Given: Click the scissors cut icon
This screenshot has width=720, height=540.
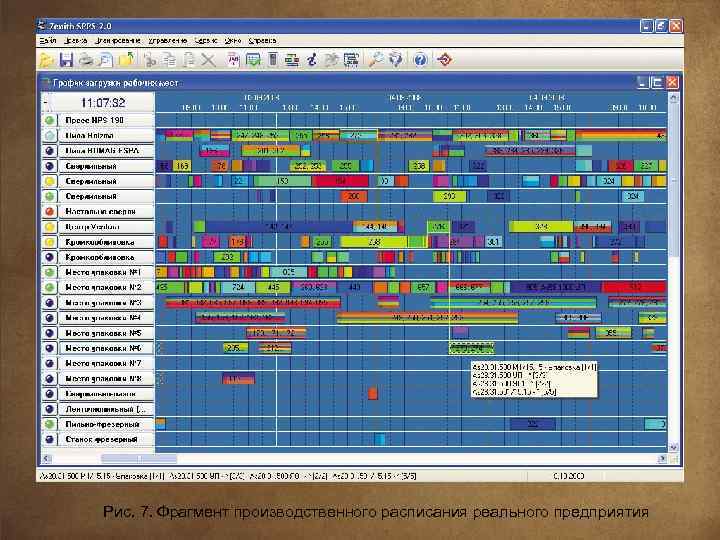Looking at the screenshot, I should (x=149, y=60).
